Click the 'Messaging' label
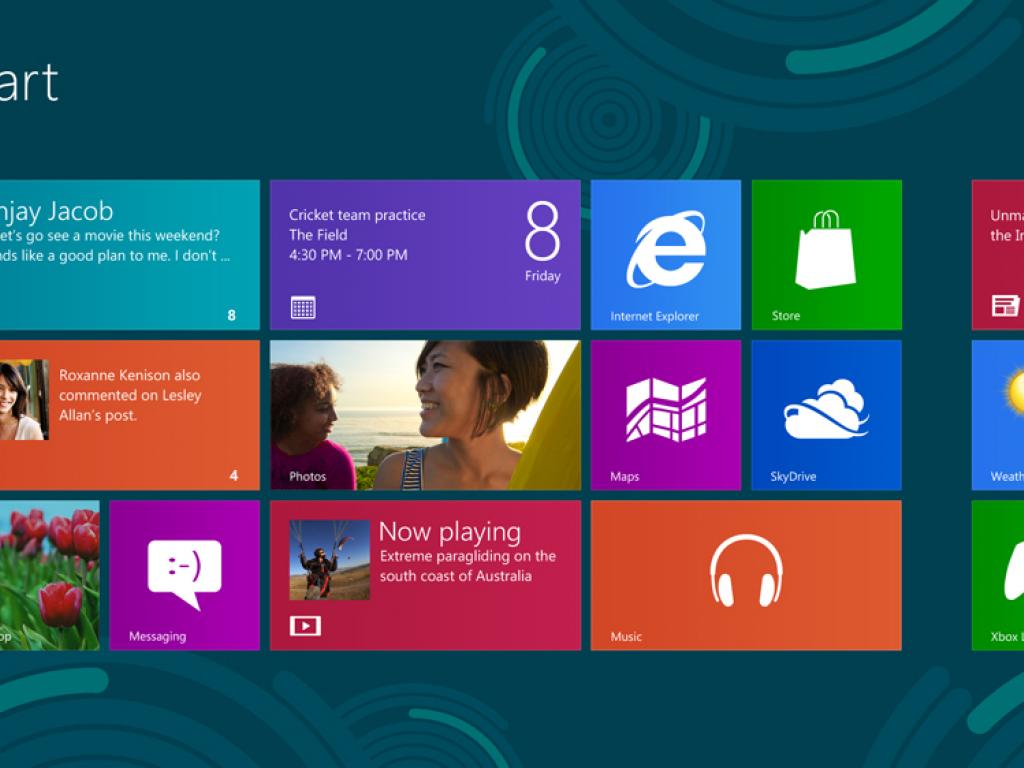The width and height of the screenshot is (1024, 768). (x=157, y=636)
